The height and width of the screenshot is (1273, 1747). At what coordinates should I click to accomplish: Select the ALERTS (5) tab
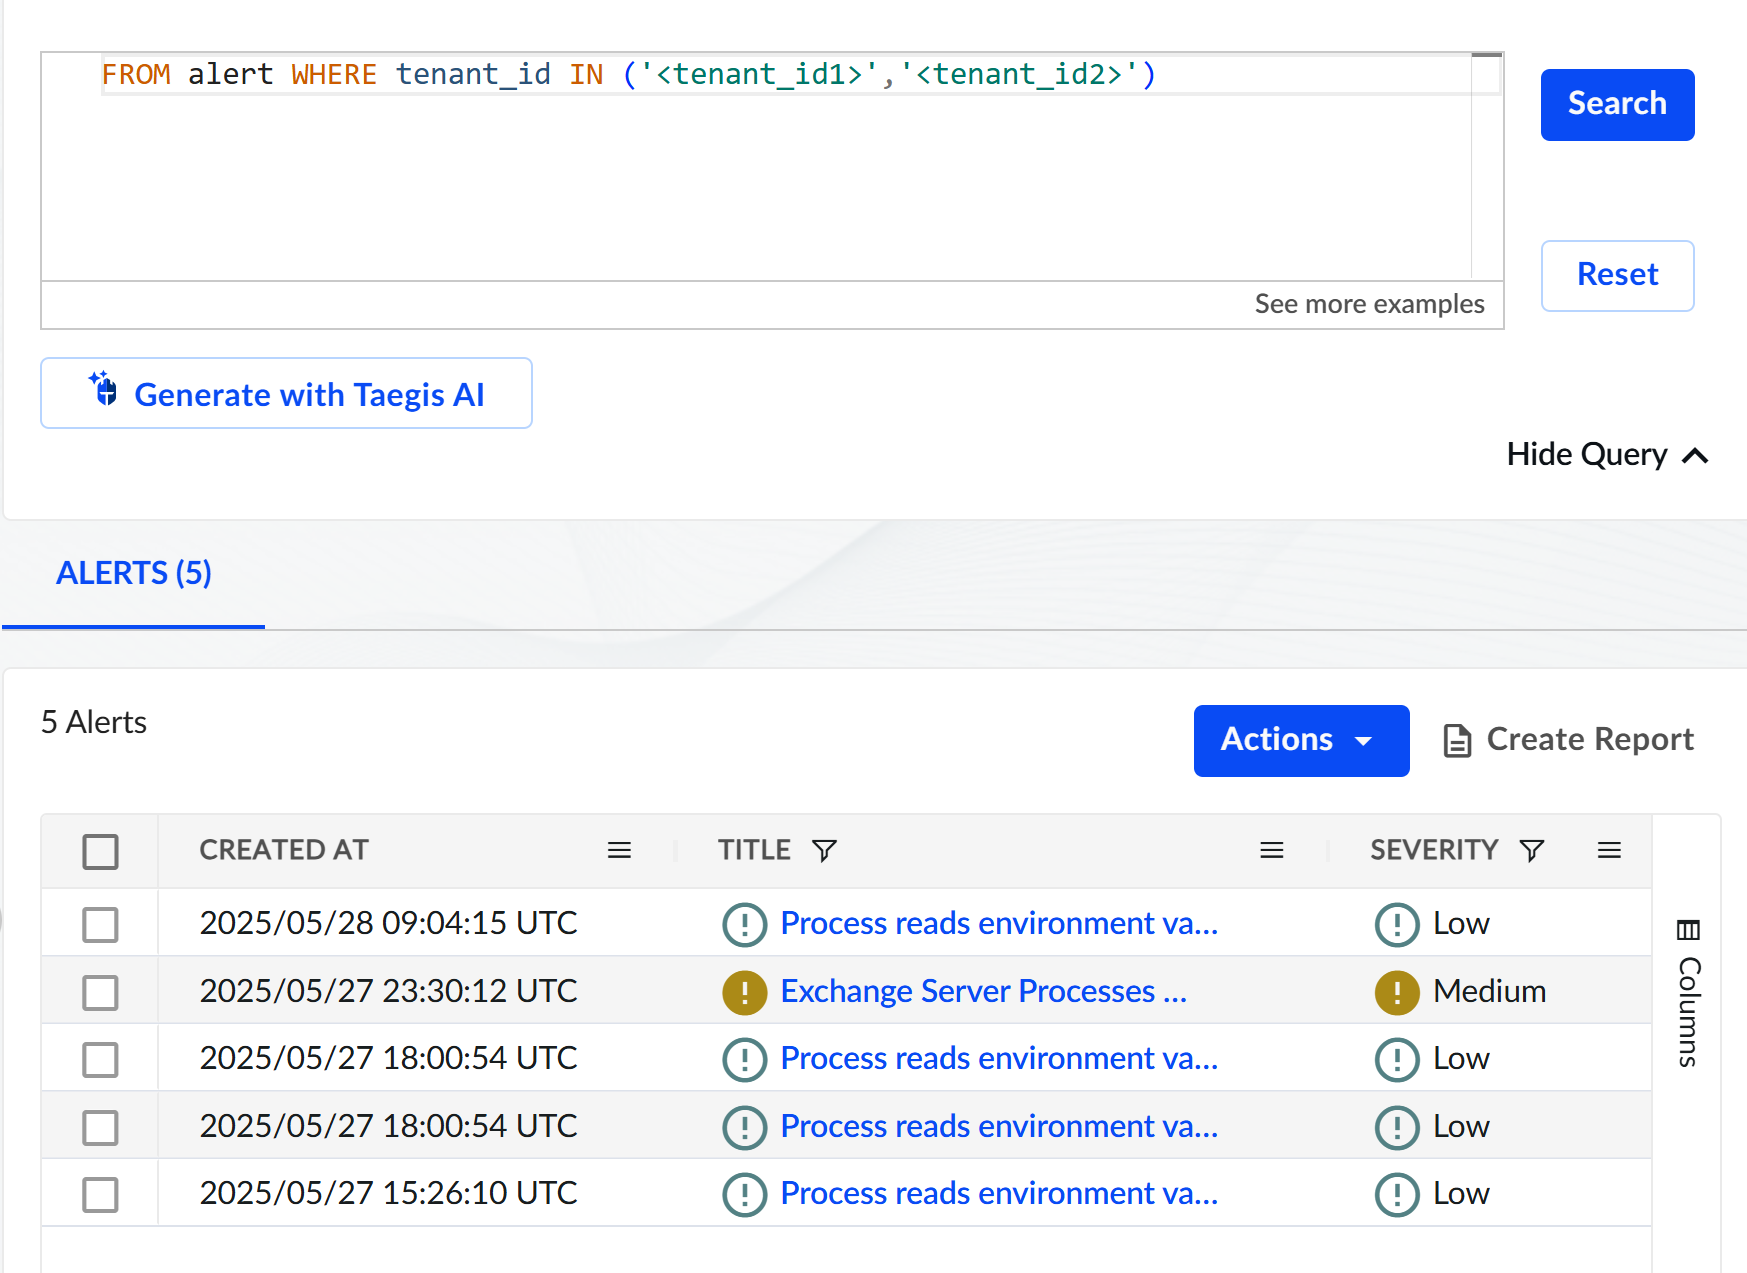coord(134,573)
